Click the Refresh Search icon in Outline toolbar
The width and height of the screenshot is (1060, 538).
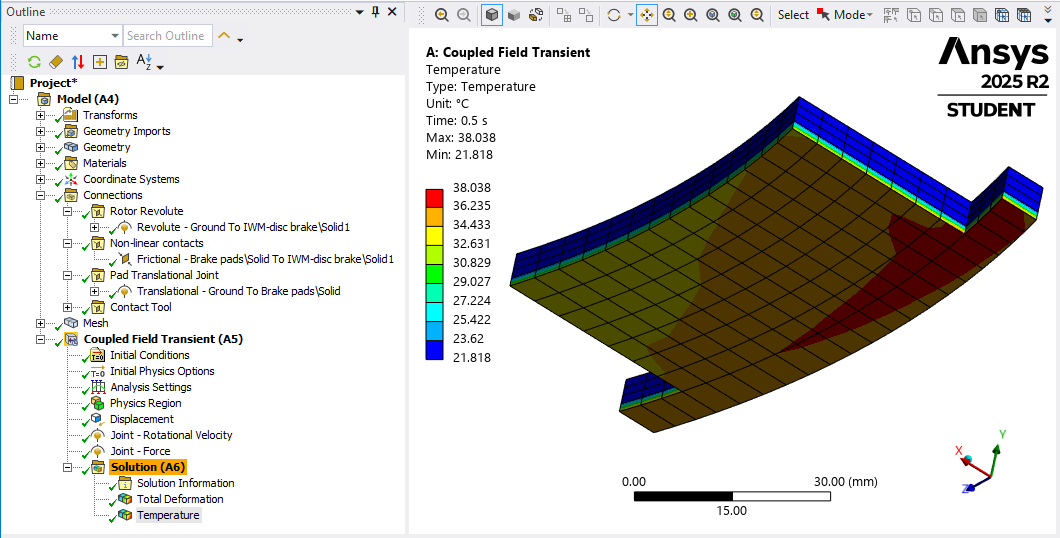(x=34, y=62)
